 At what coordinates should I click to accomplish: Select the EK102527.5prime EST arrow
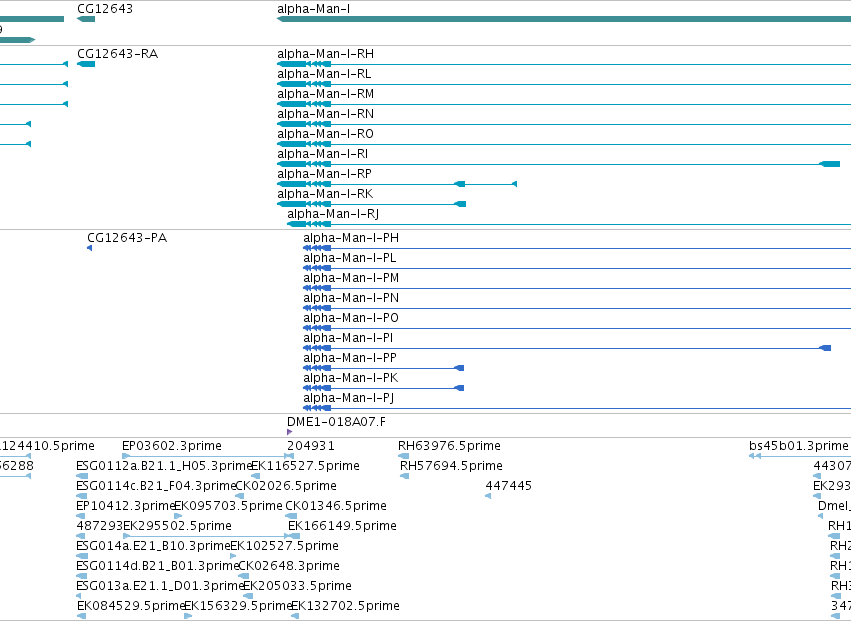pos(233,556)
